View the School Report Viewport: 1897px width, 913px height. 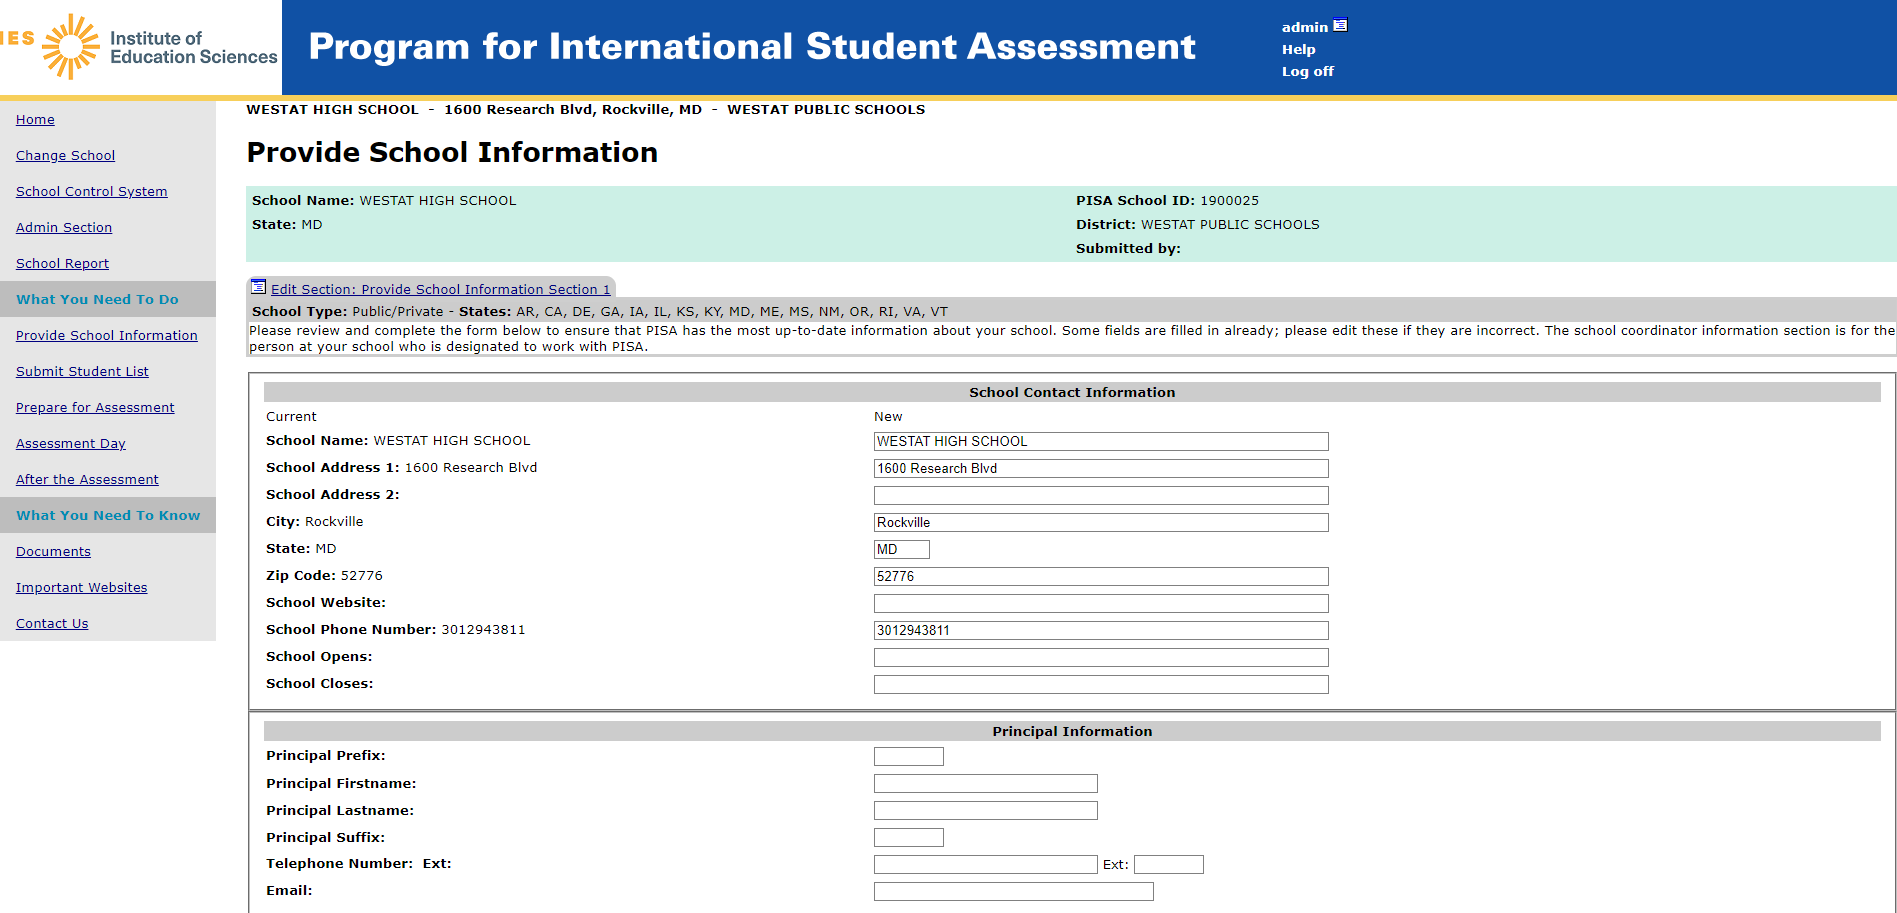click(62, 263)
